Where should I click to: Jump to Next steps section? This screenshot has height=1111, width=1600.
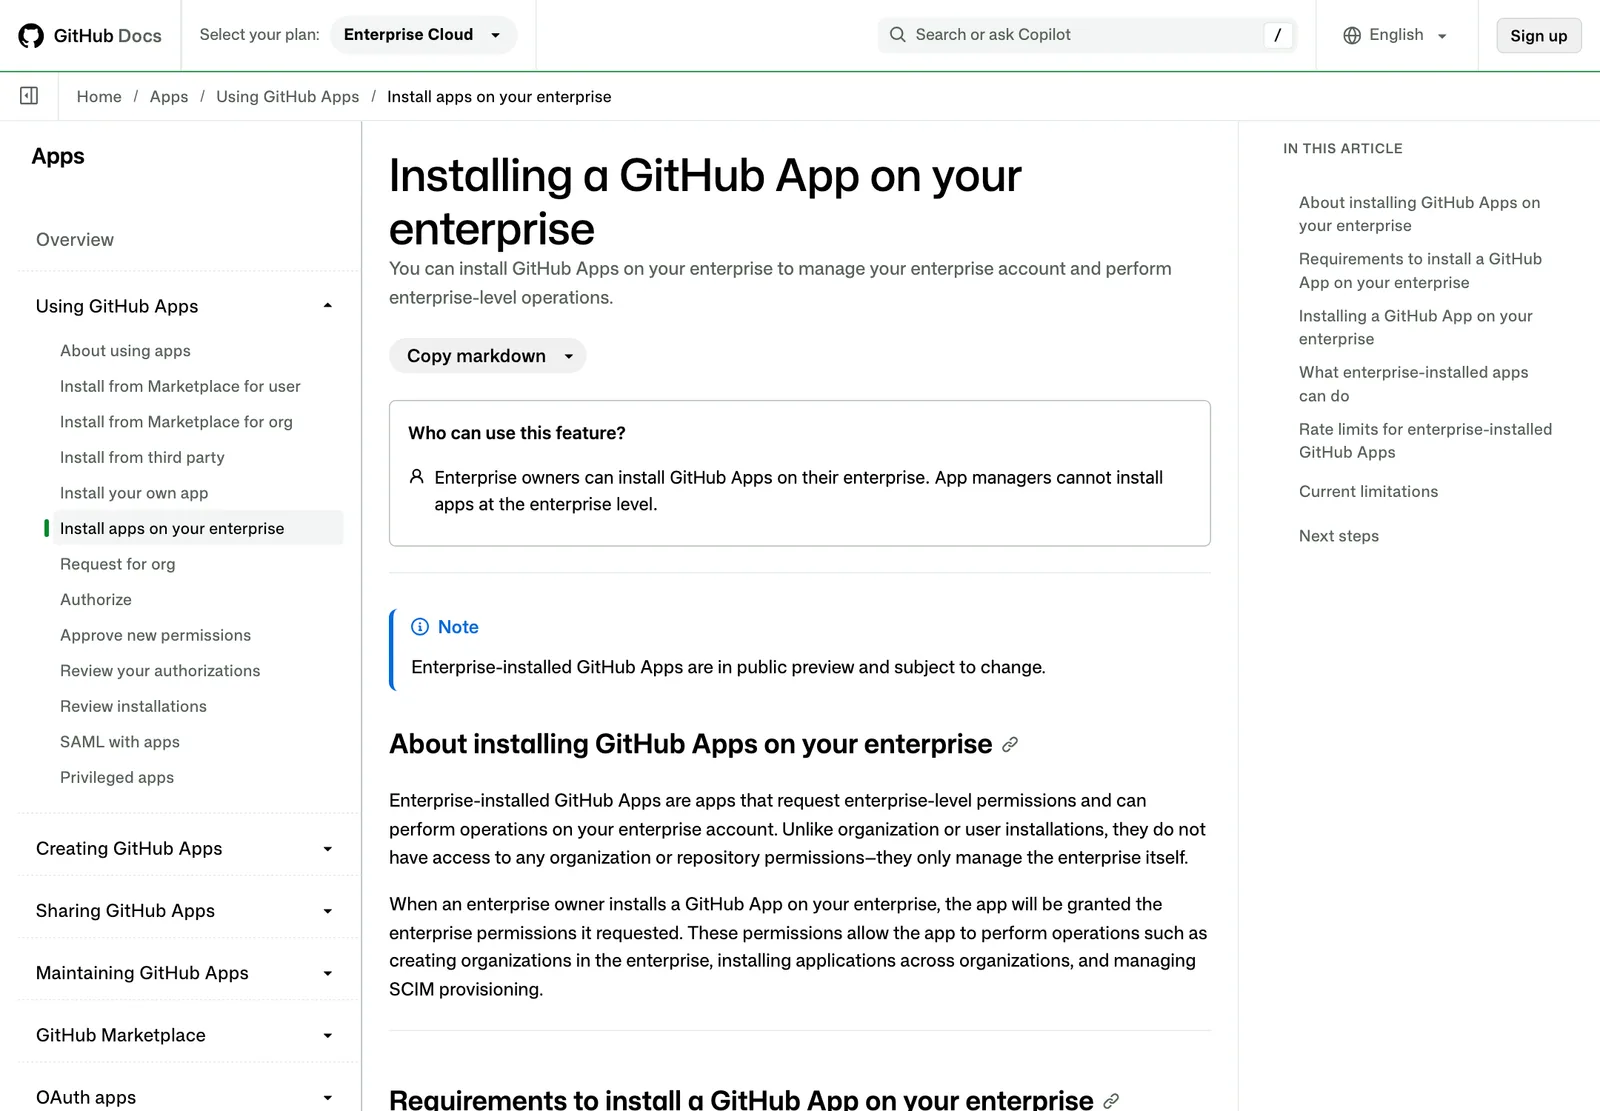[1339, 536]
